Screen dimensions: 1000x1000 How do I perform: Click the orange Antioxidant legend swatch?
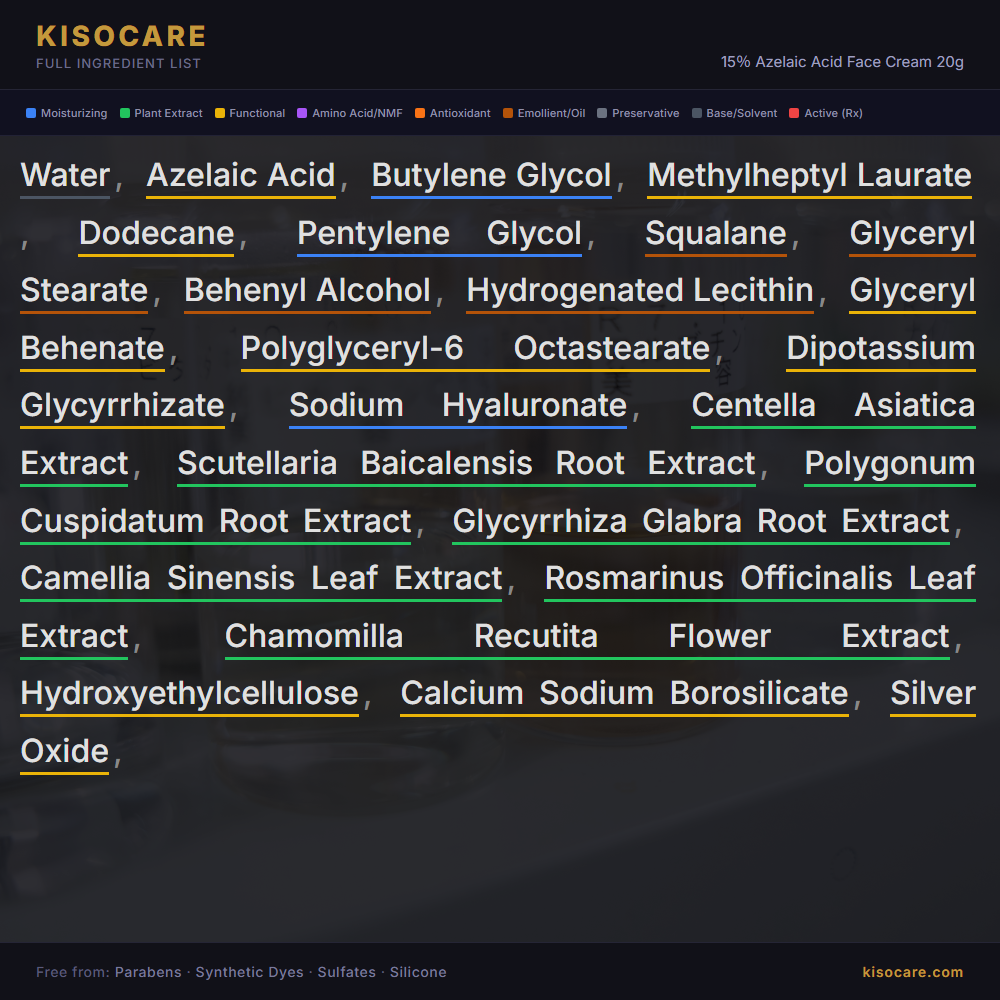click(420, 113)
